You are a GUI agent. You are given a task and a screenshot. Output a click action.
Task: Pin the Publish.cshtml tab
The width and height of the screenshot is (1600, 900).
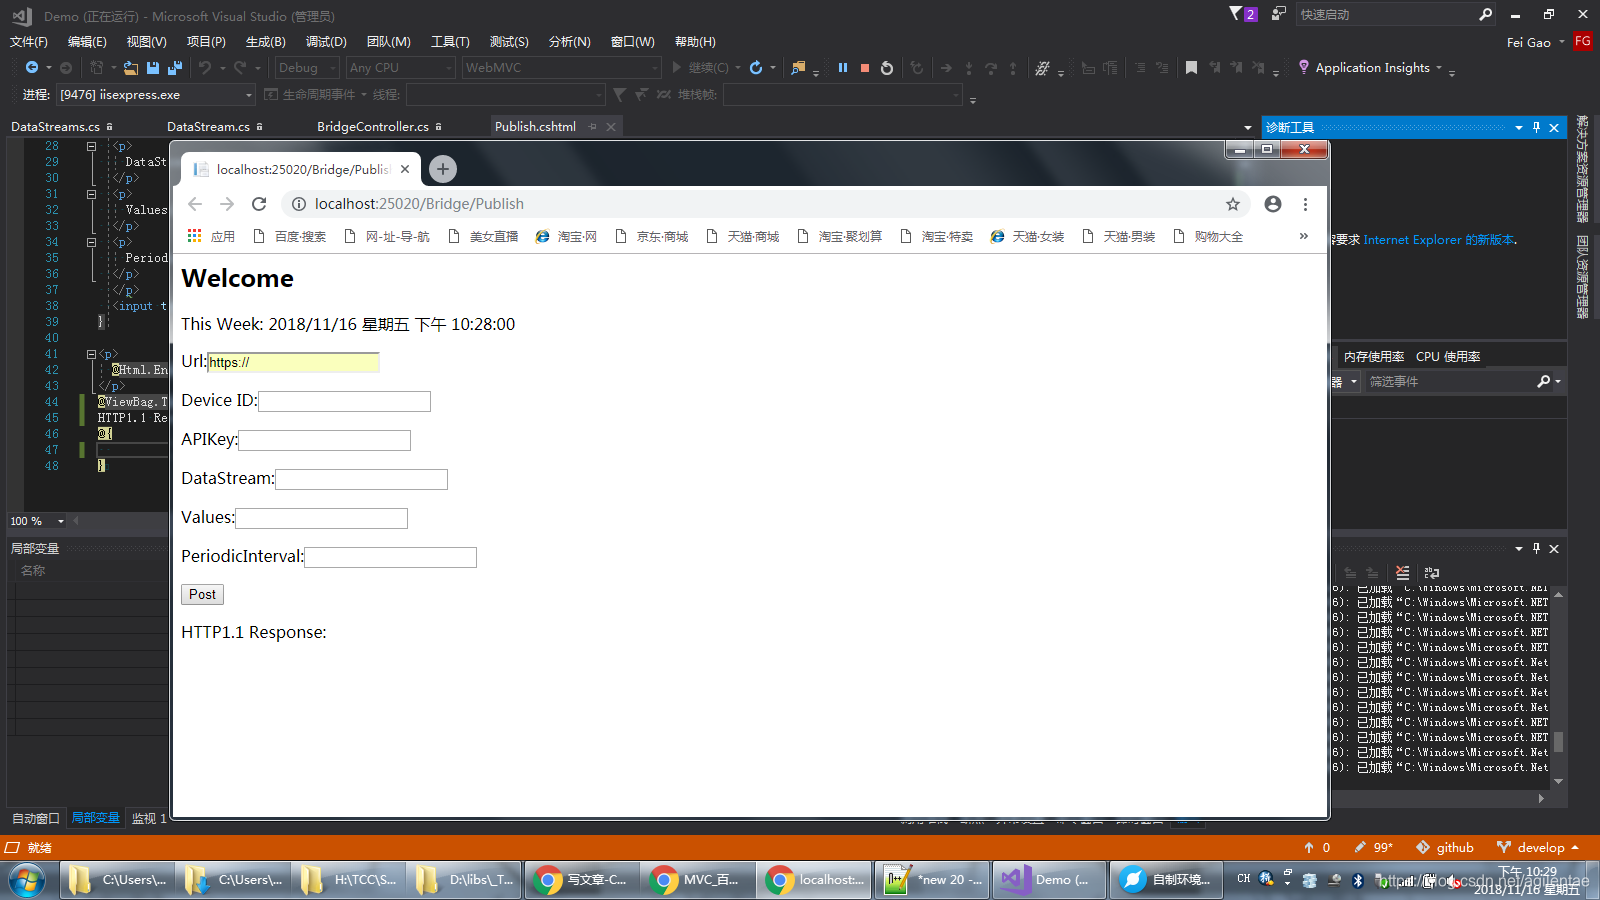[x=593, y=127]
